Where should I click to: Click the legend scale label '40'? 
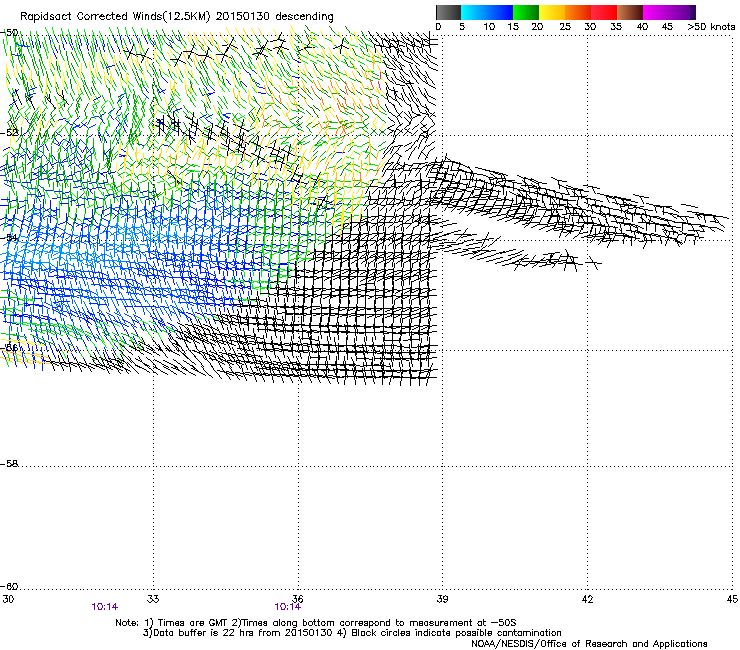(x=642, y=27)
